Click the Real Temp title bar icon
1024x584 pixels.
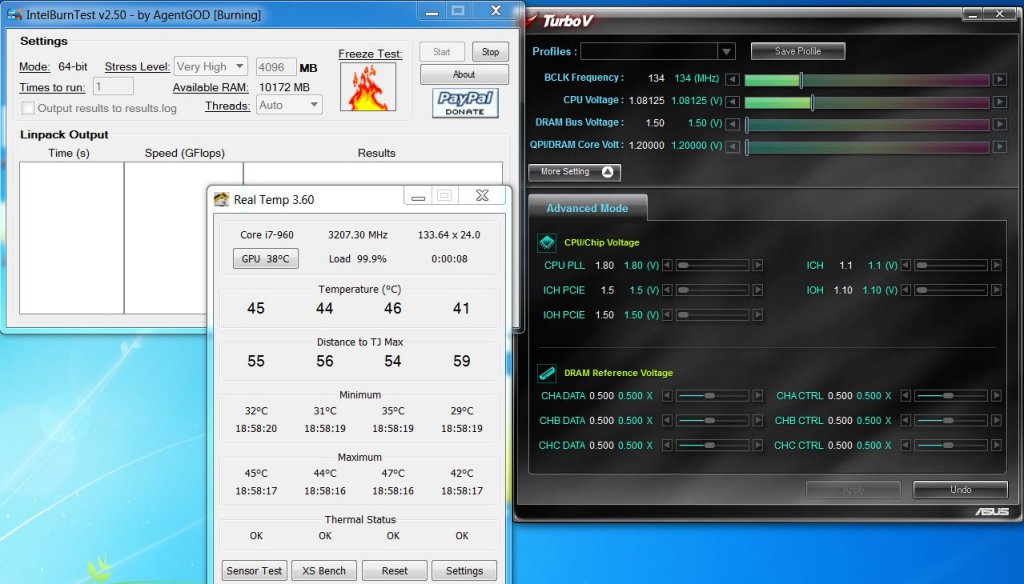pos(221,199)
